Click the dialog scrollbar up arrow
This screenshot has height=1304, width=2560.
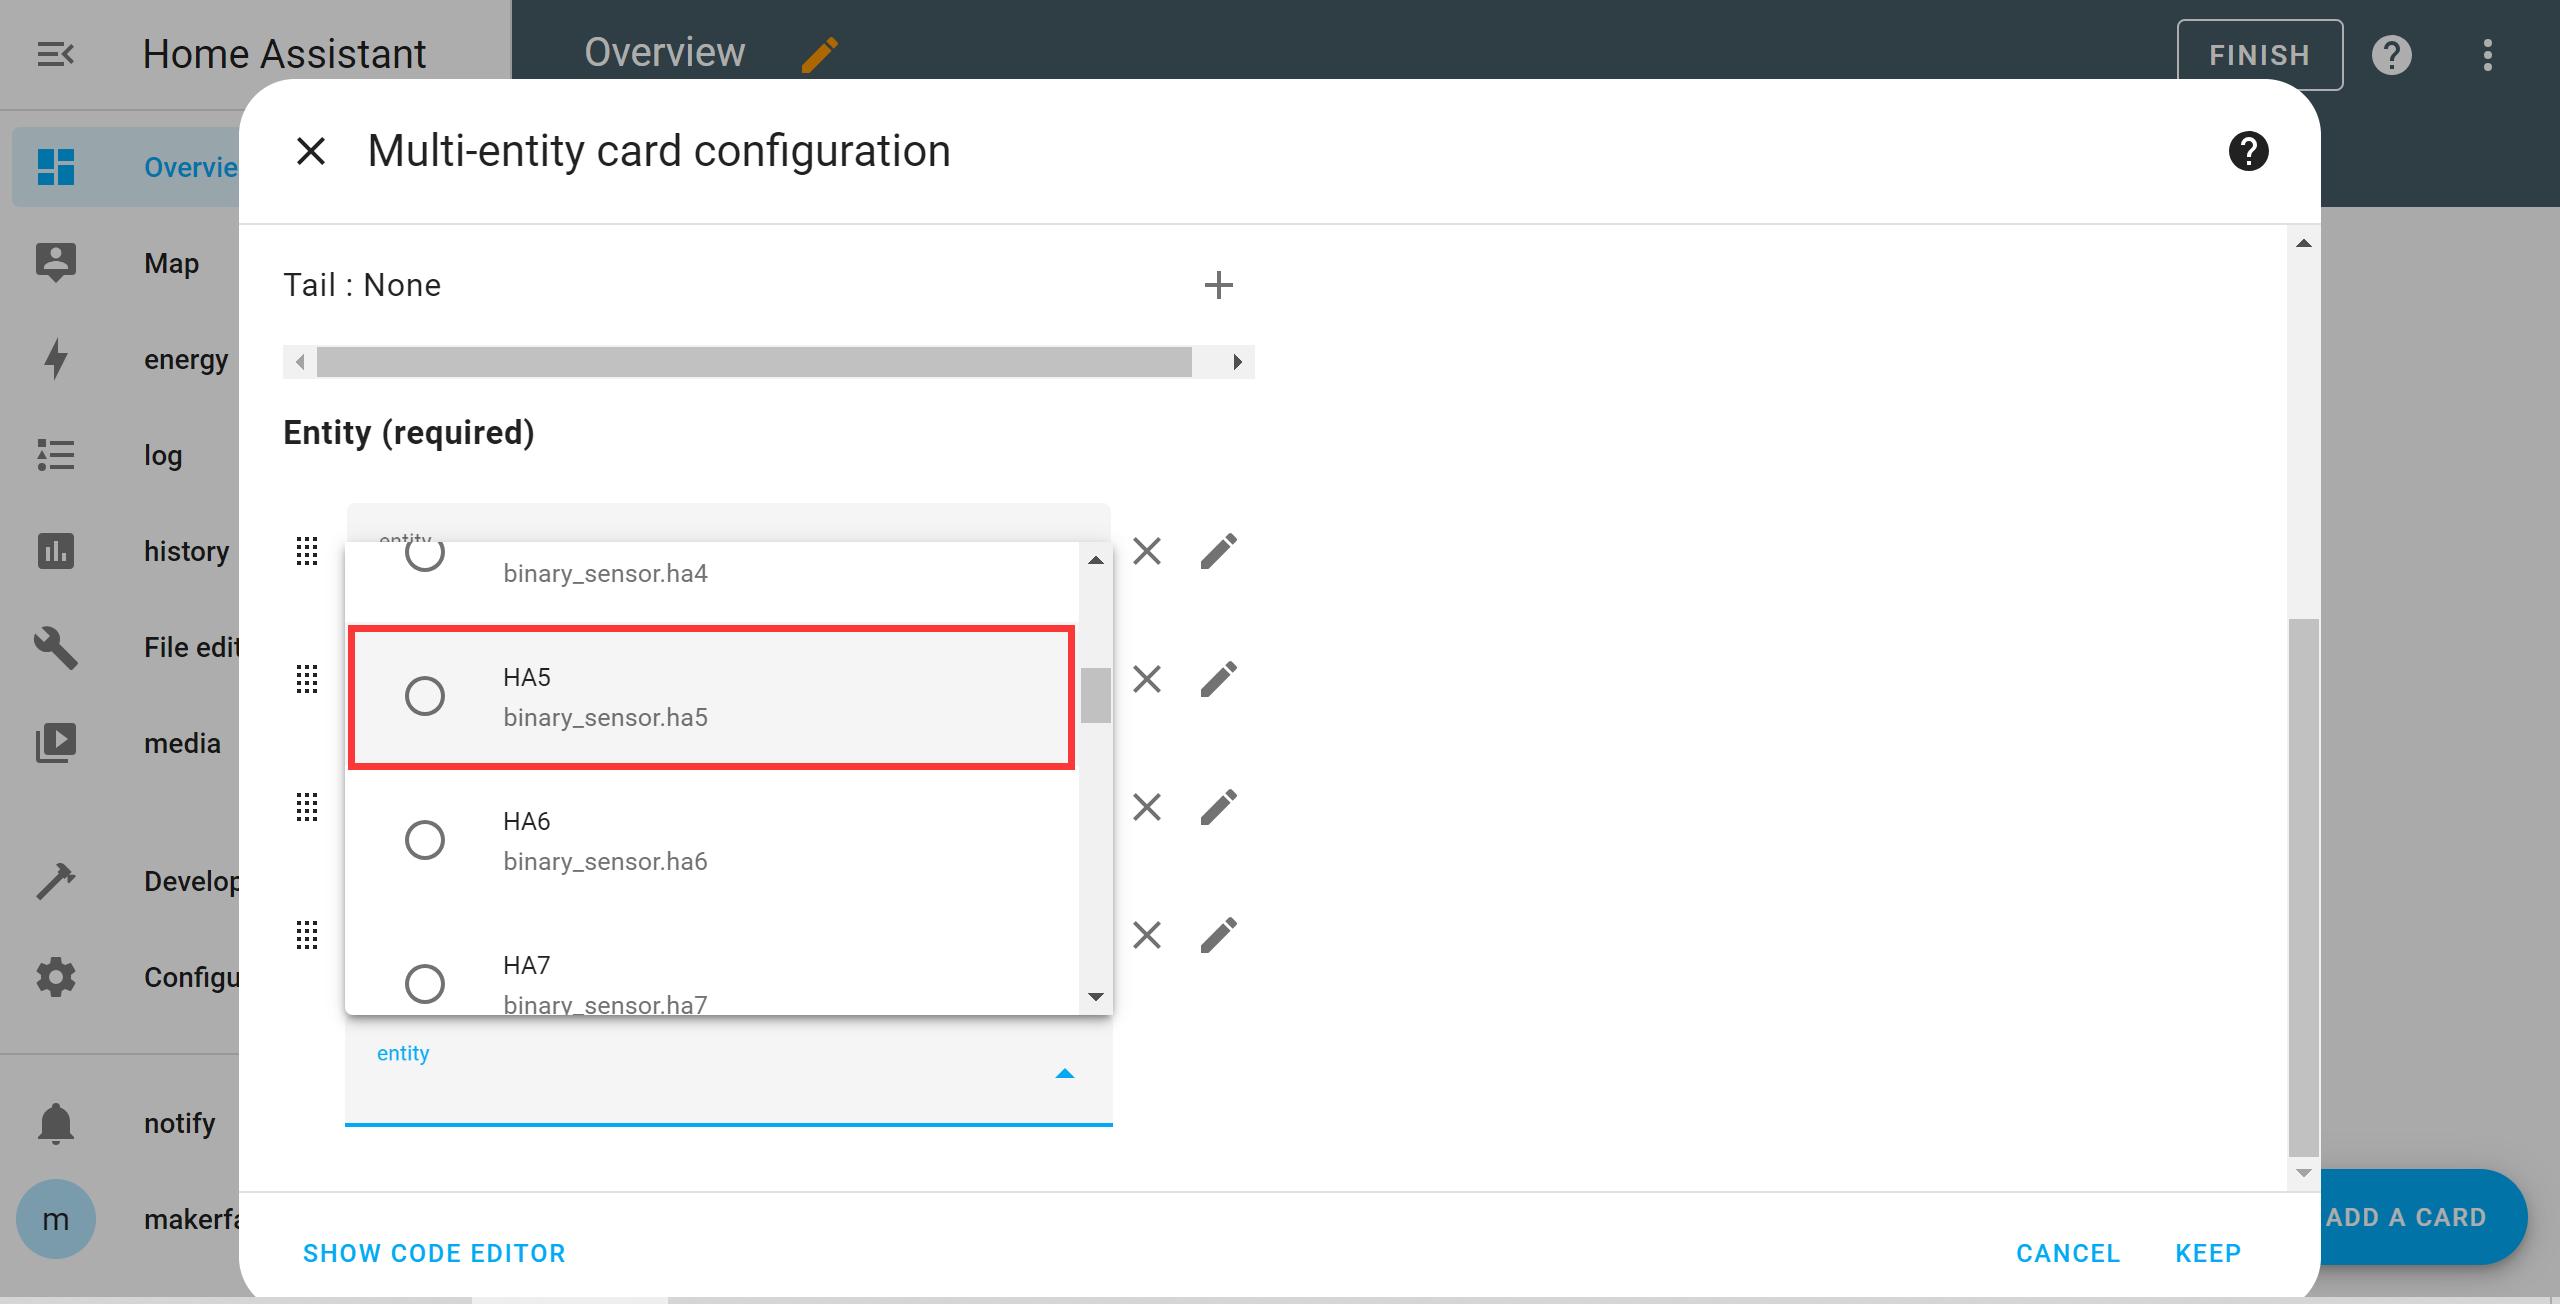pos(2304,243)
